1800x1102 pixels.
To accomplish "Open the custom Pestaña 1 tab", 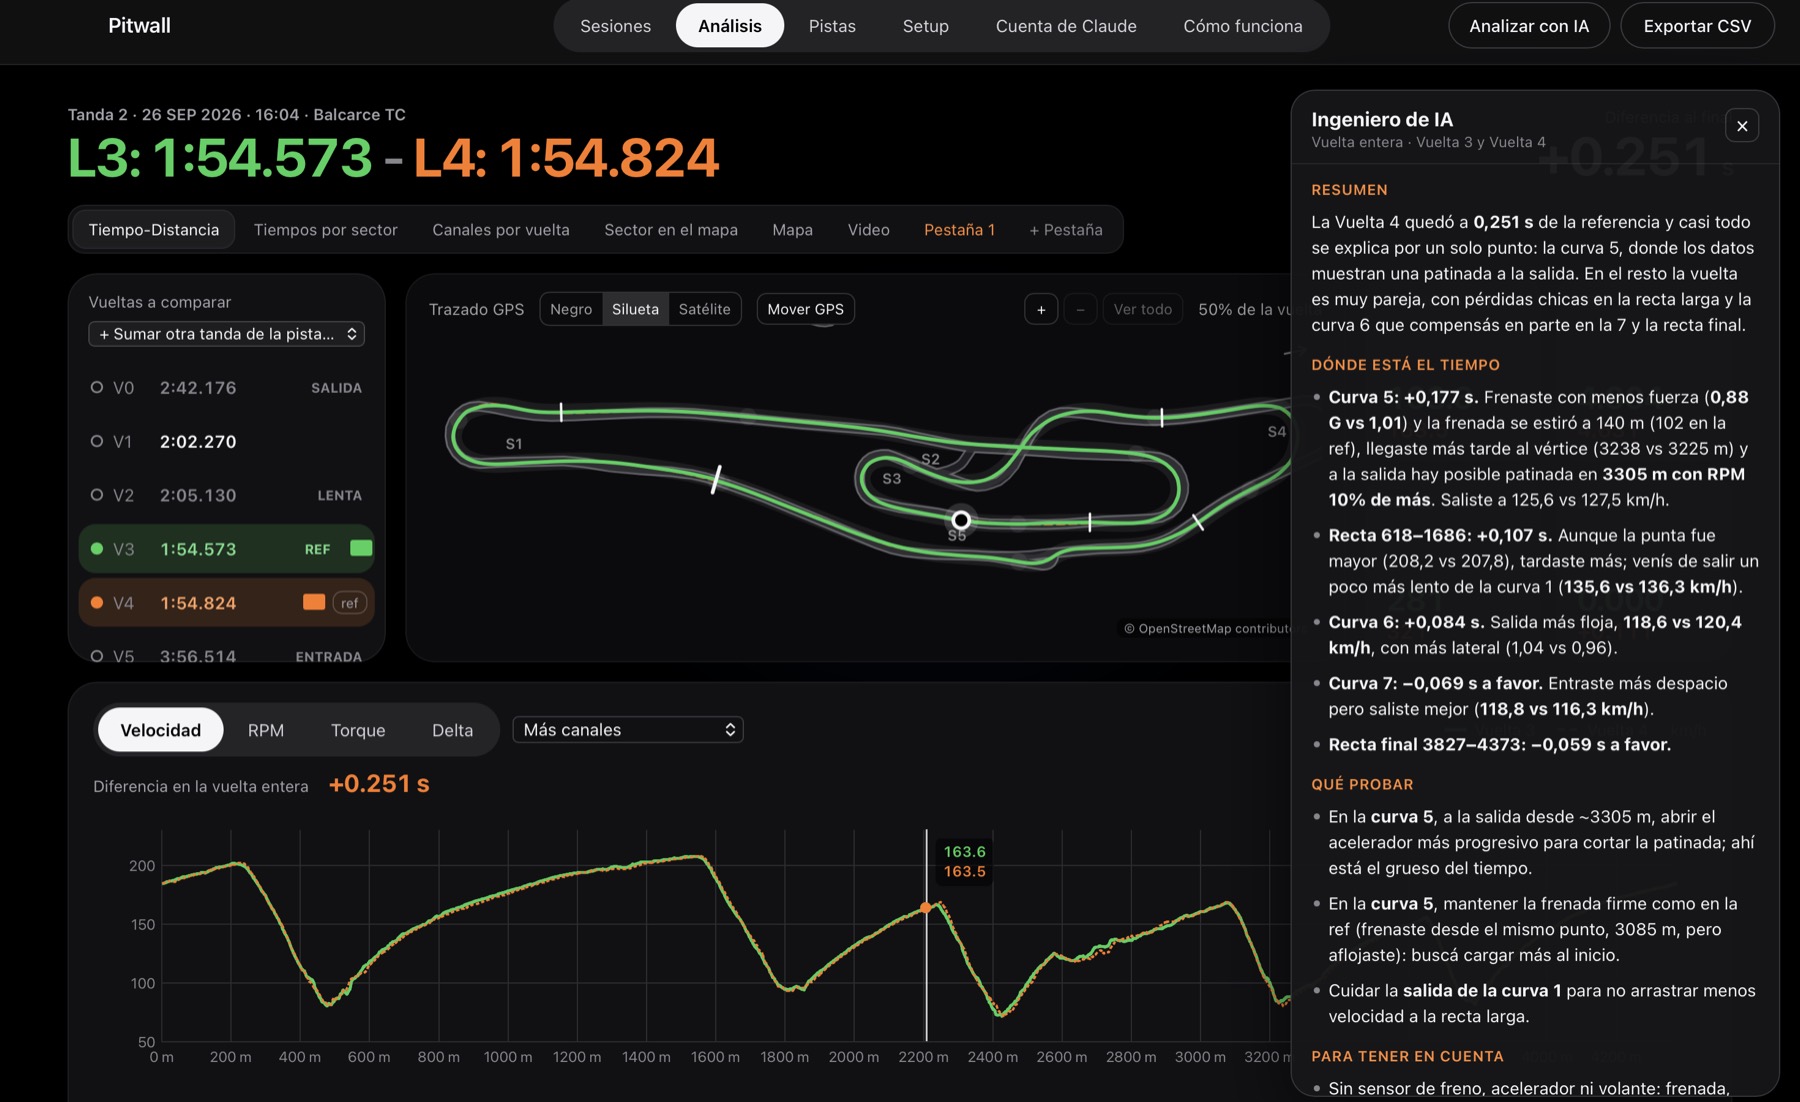I will pyautogui.click(x=960, y=230).
